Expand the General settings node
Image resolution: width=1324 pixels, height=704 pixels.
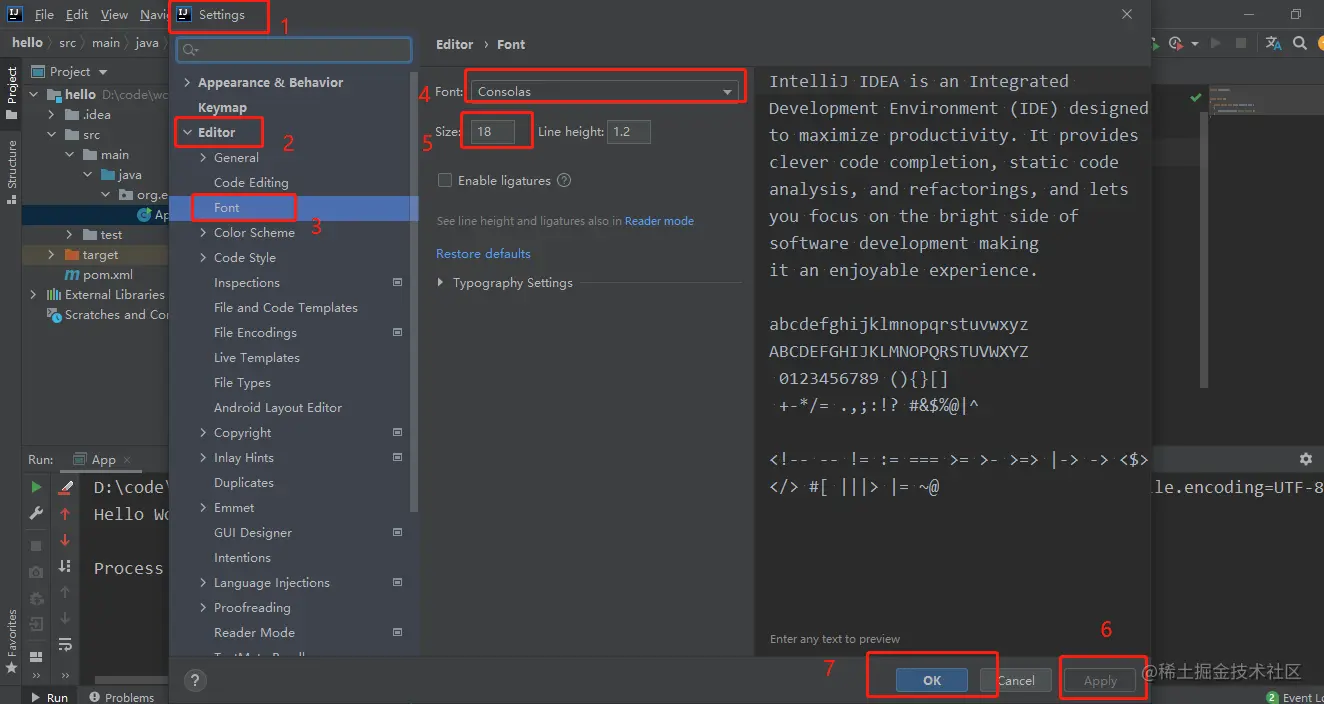coord(203,158)
